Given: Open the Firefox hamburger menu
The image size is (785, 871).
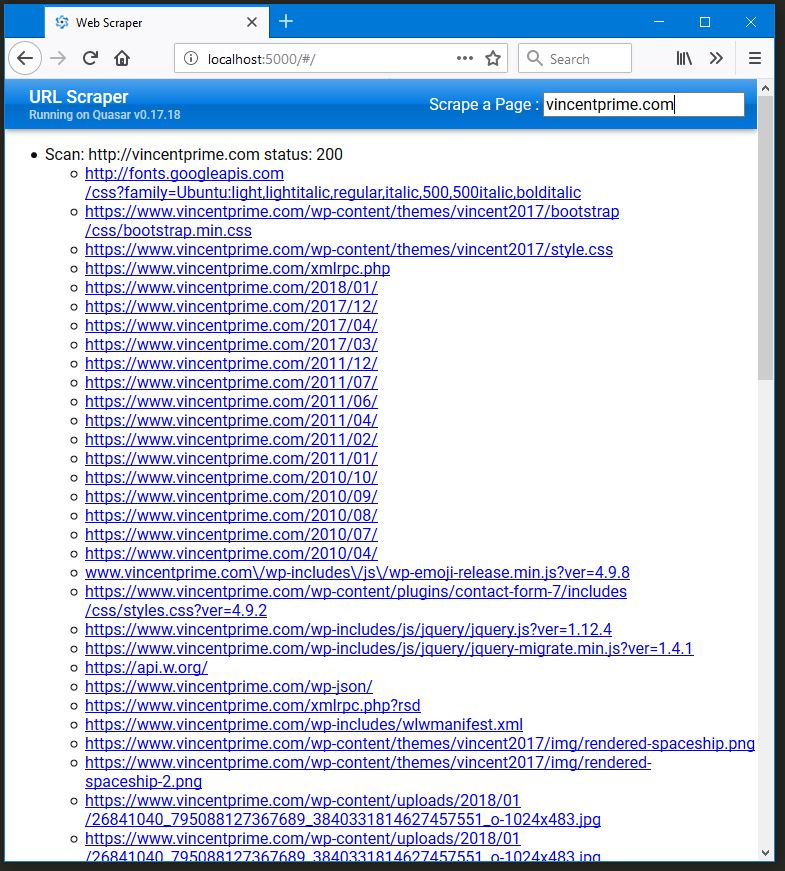Looking at the screenshot, I should pyautogui.click(x=754, y=58).
